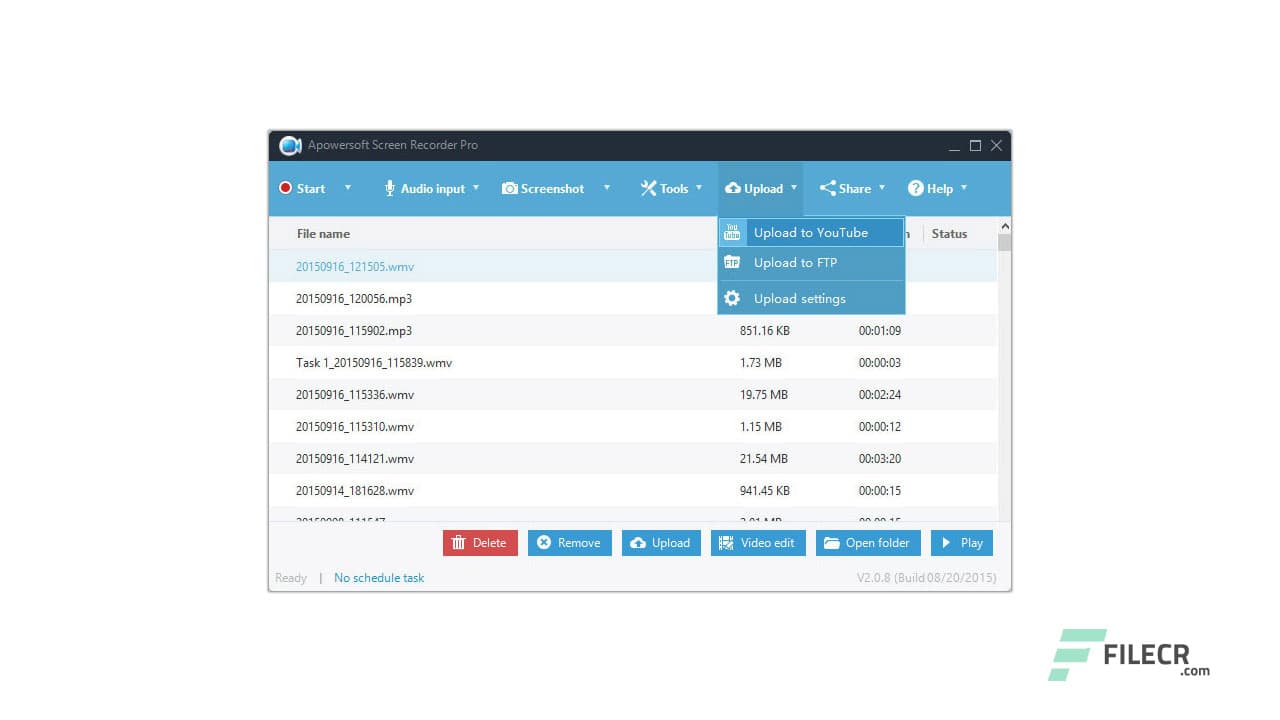
Task: Select Upload to YouTube menu entry
Action: pos(810,232)
